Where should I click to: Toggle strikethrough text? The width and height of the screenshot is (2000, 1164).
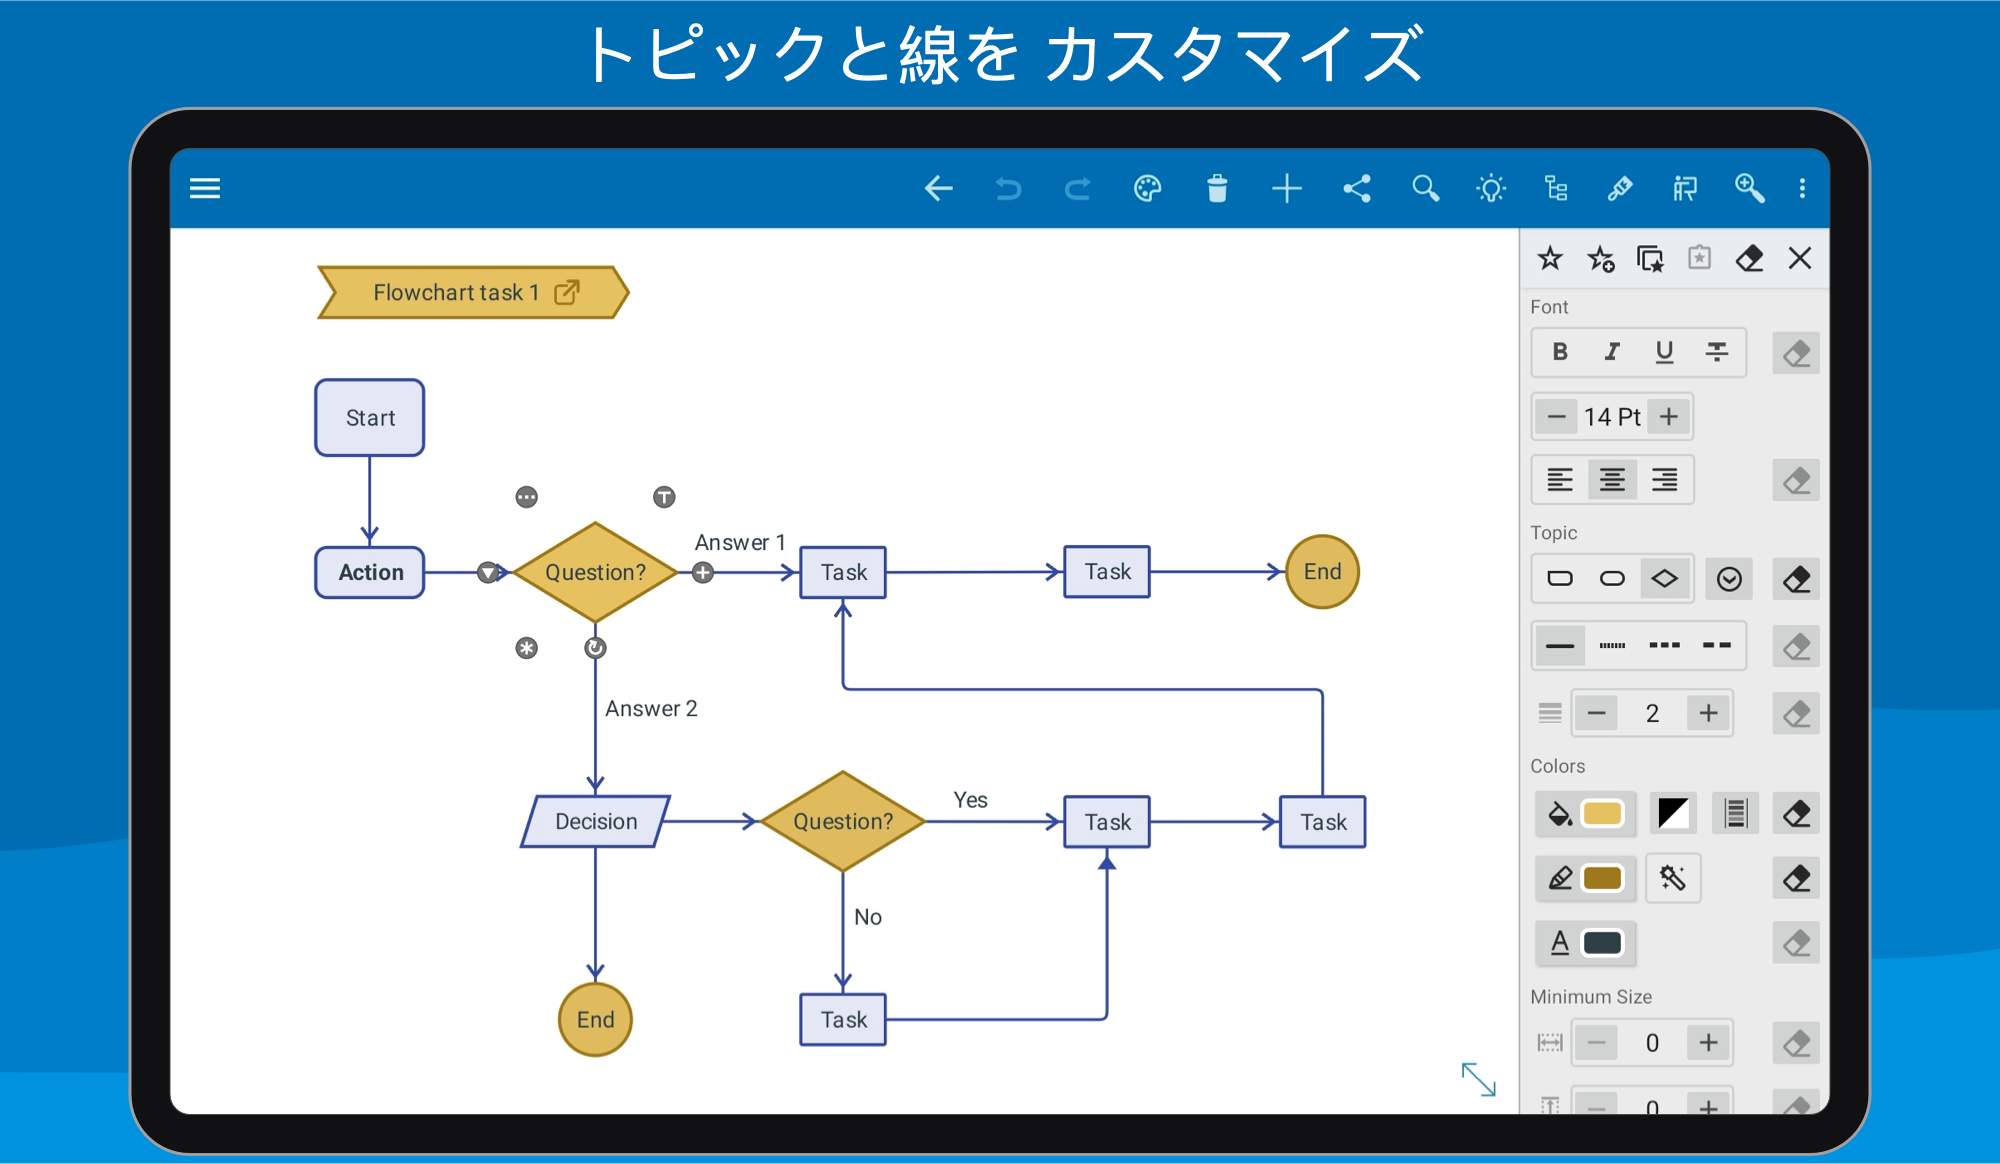[1717, 352]
